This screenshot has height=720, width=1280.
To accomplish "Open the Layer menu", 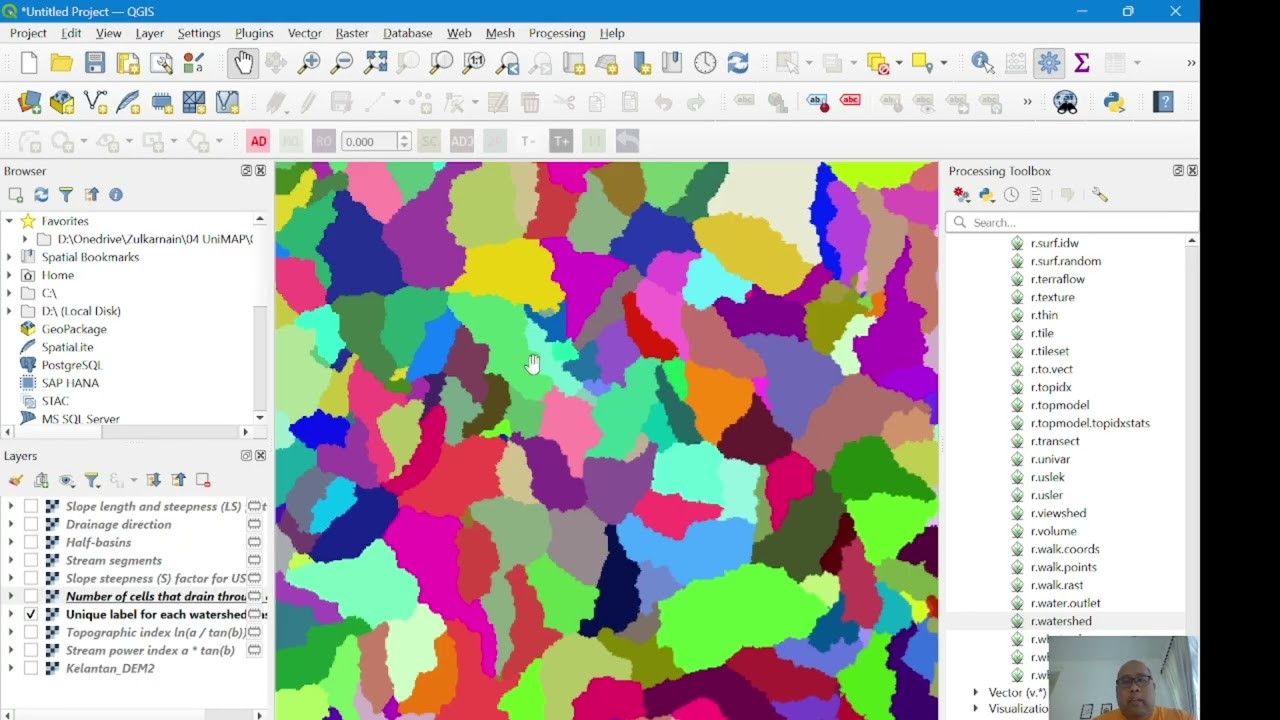I will point(150,33).
